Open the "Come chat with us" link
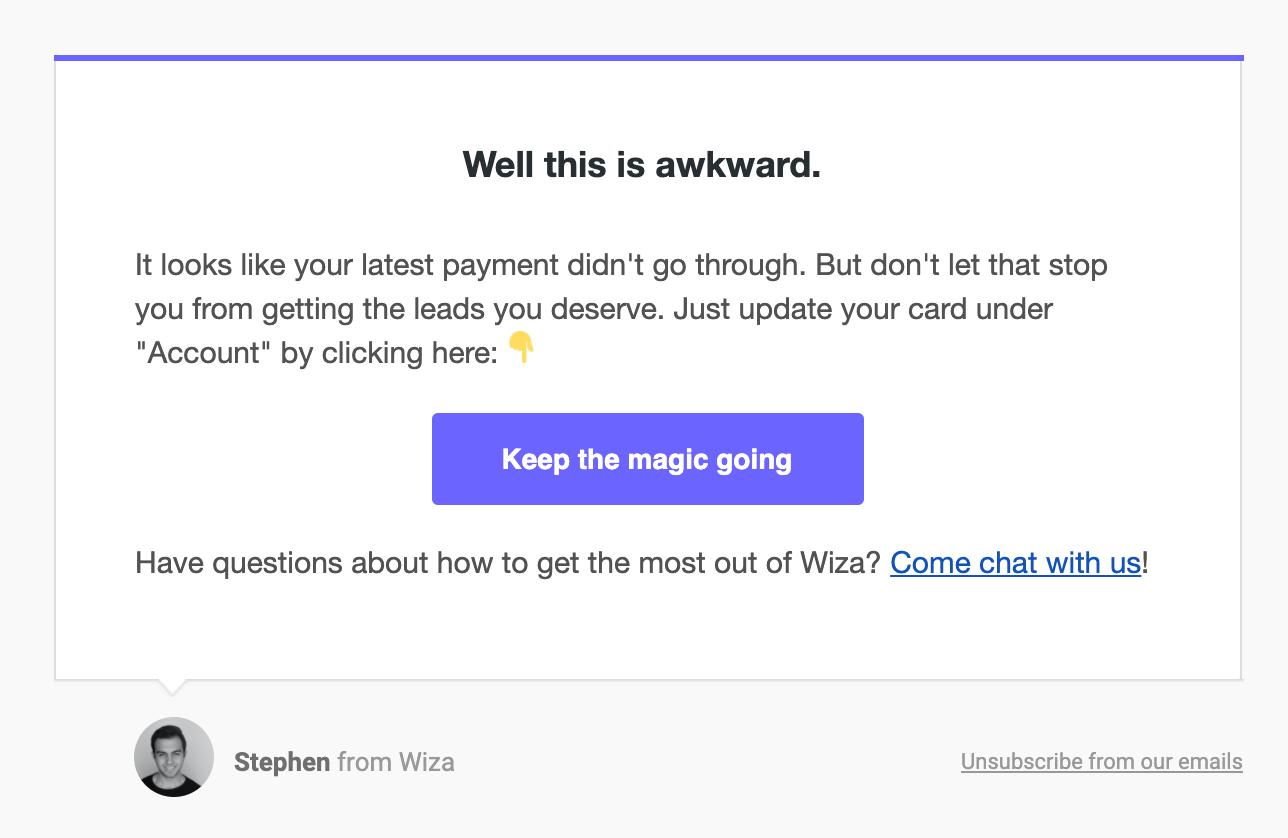The height and width of the screenshot is (838, 1288). [1015, 563]
